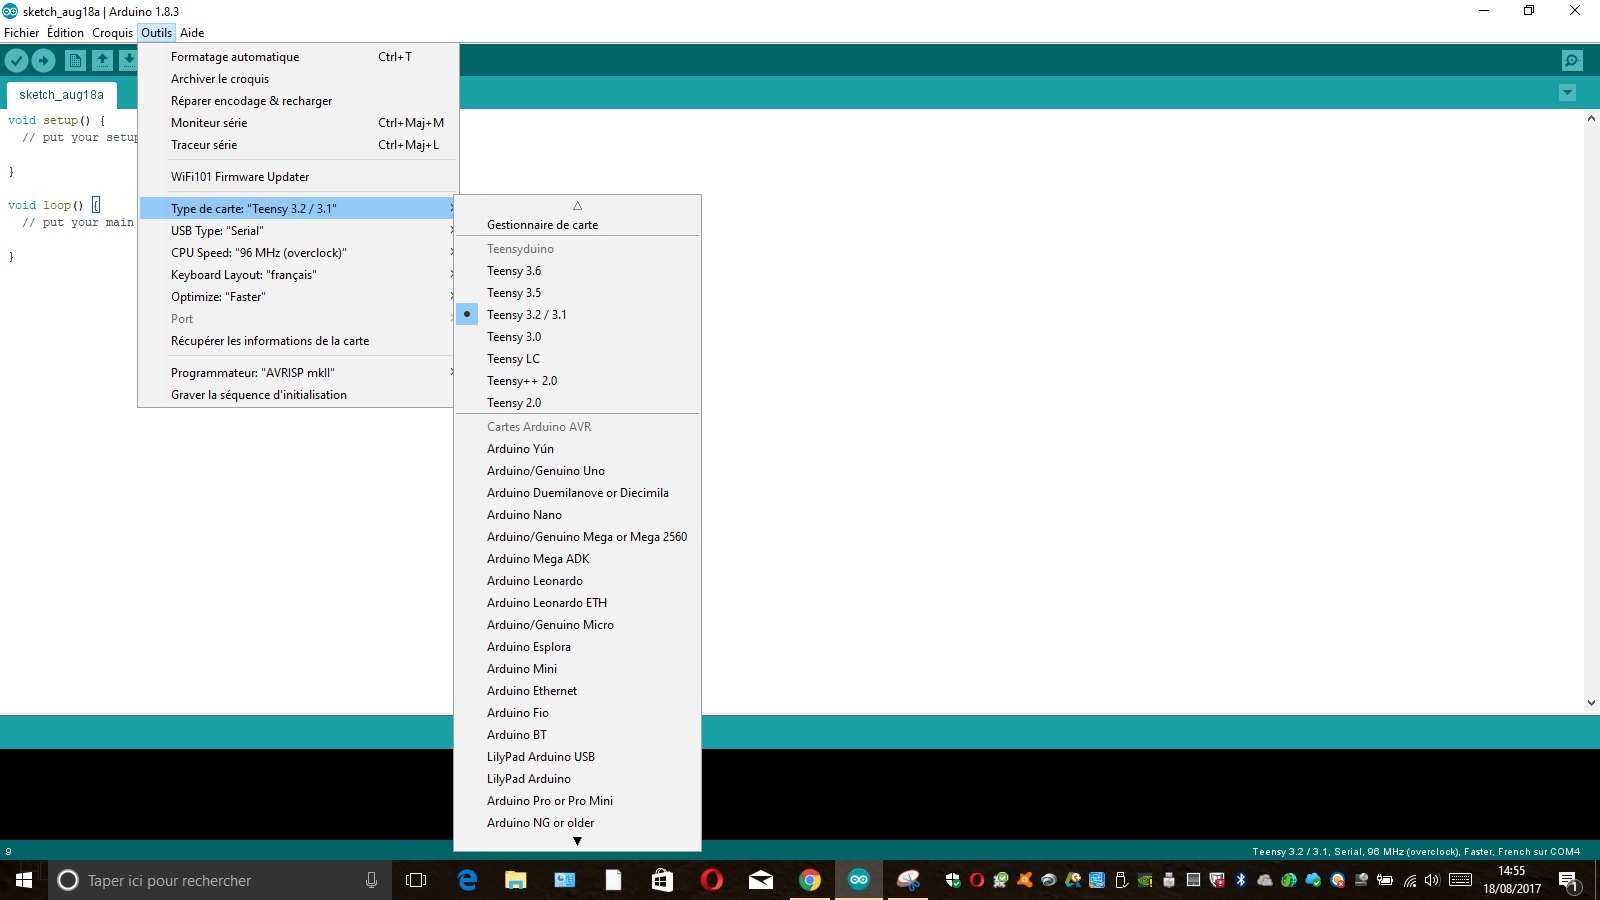Choose Arduino/Genuino Micro
This screenshot has width=1600, height=900.
[577, 625]
